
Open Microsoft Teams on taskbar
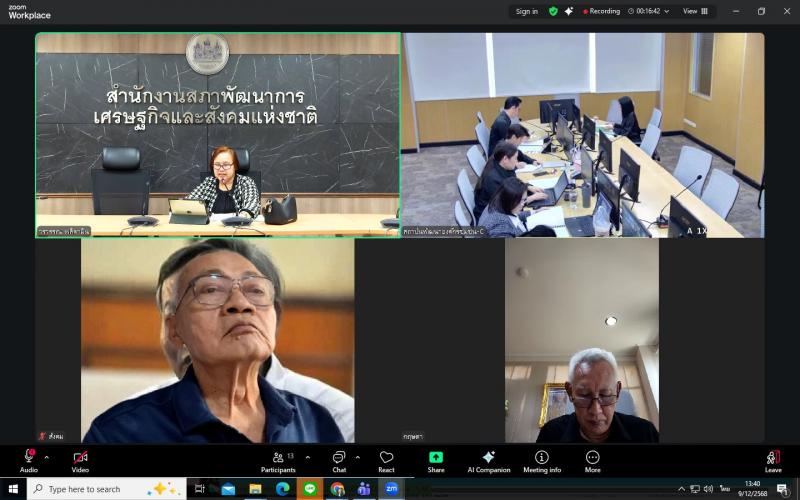coord(364,489)
